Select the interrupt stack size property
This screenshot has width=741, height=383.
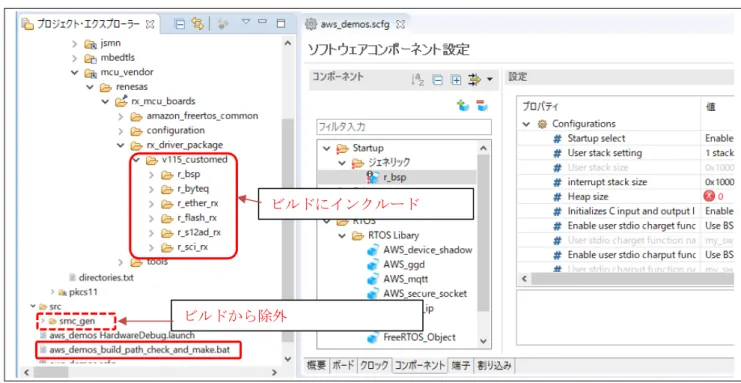pyautogui.click(x=607, y=182)
